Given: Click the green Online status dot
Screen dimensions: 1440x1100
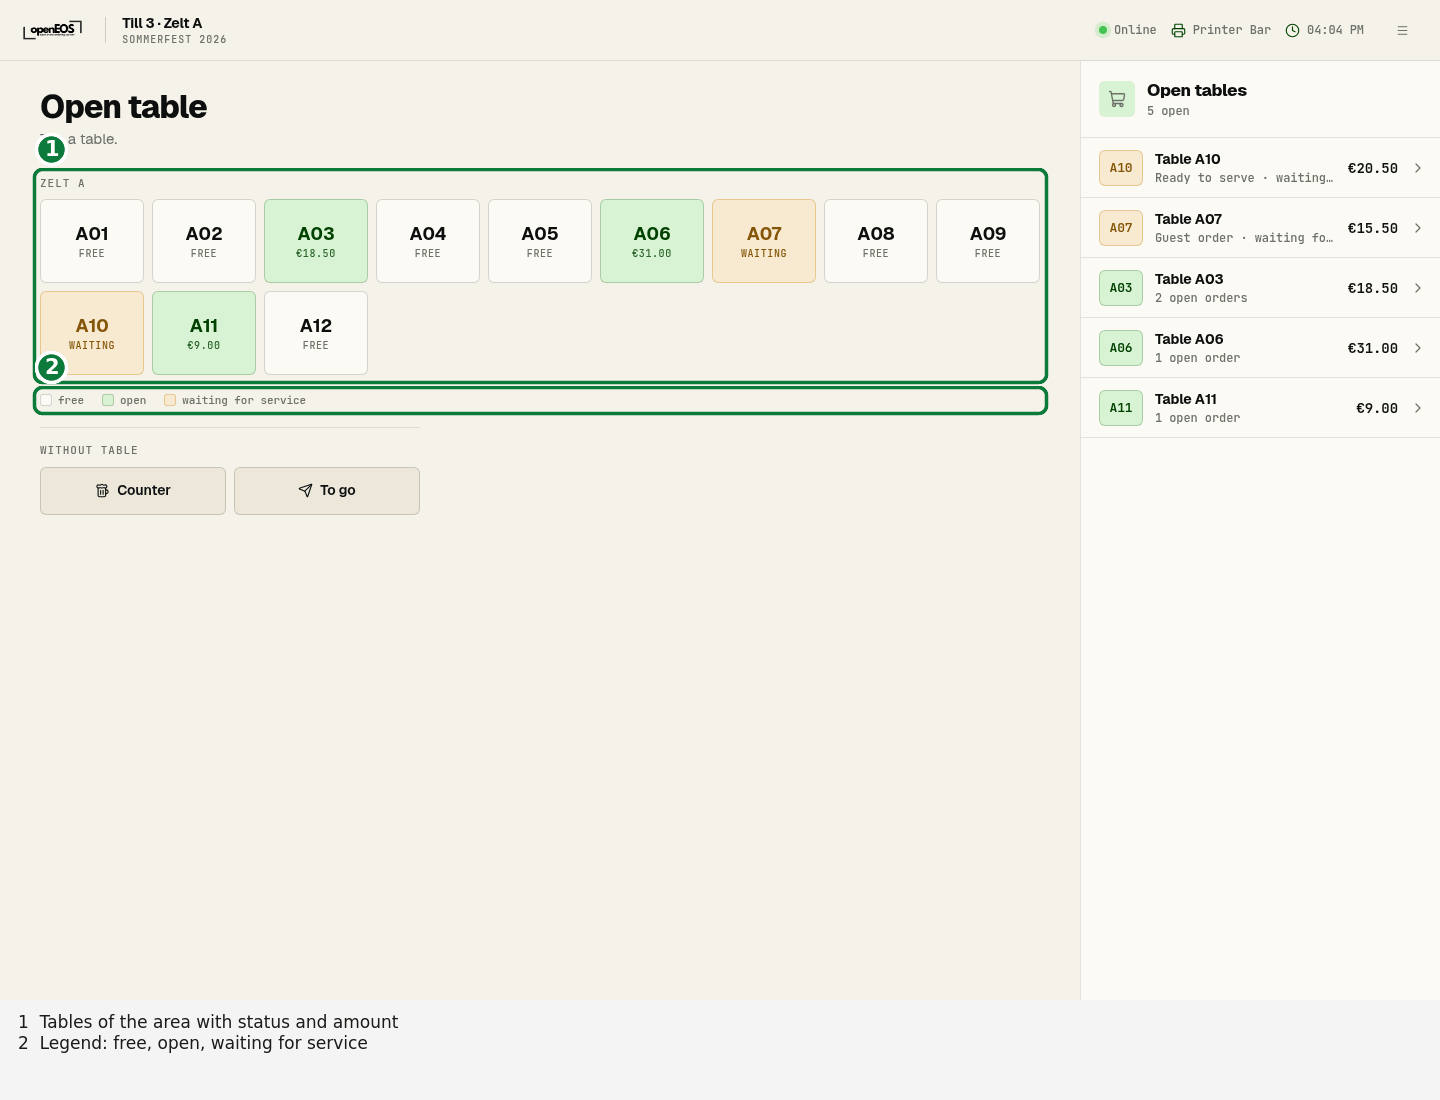Looking at the screenshot, I should 1103,30.
